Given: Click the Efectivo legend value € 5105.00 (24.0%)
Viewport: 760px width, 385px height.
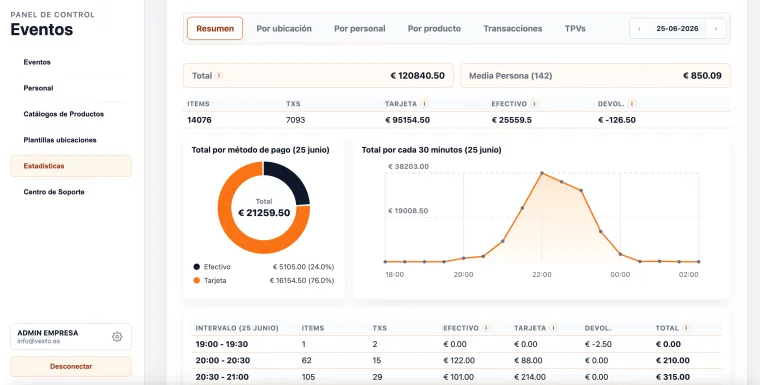Looking at the screenshot, I should coord(303,267).
